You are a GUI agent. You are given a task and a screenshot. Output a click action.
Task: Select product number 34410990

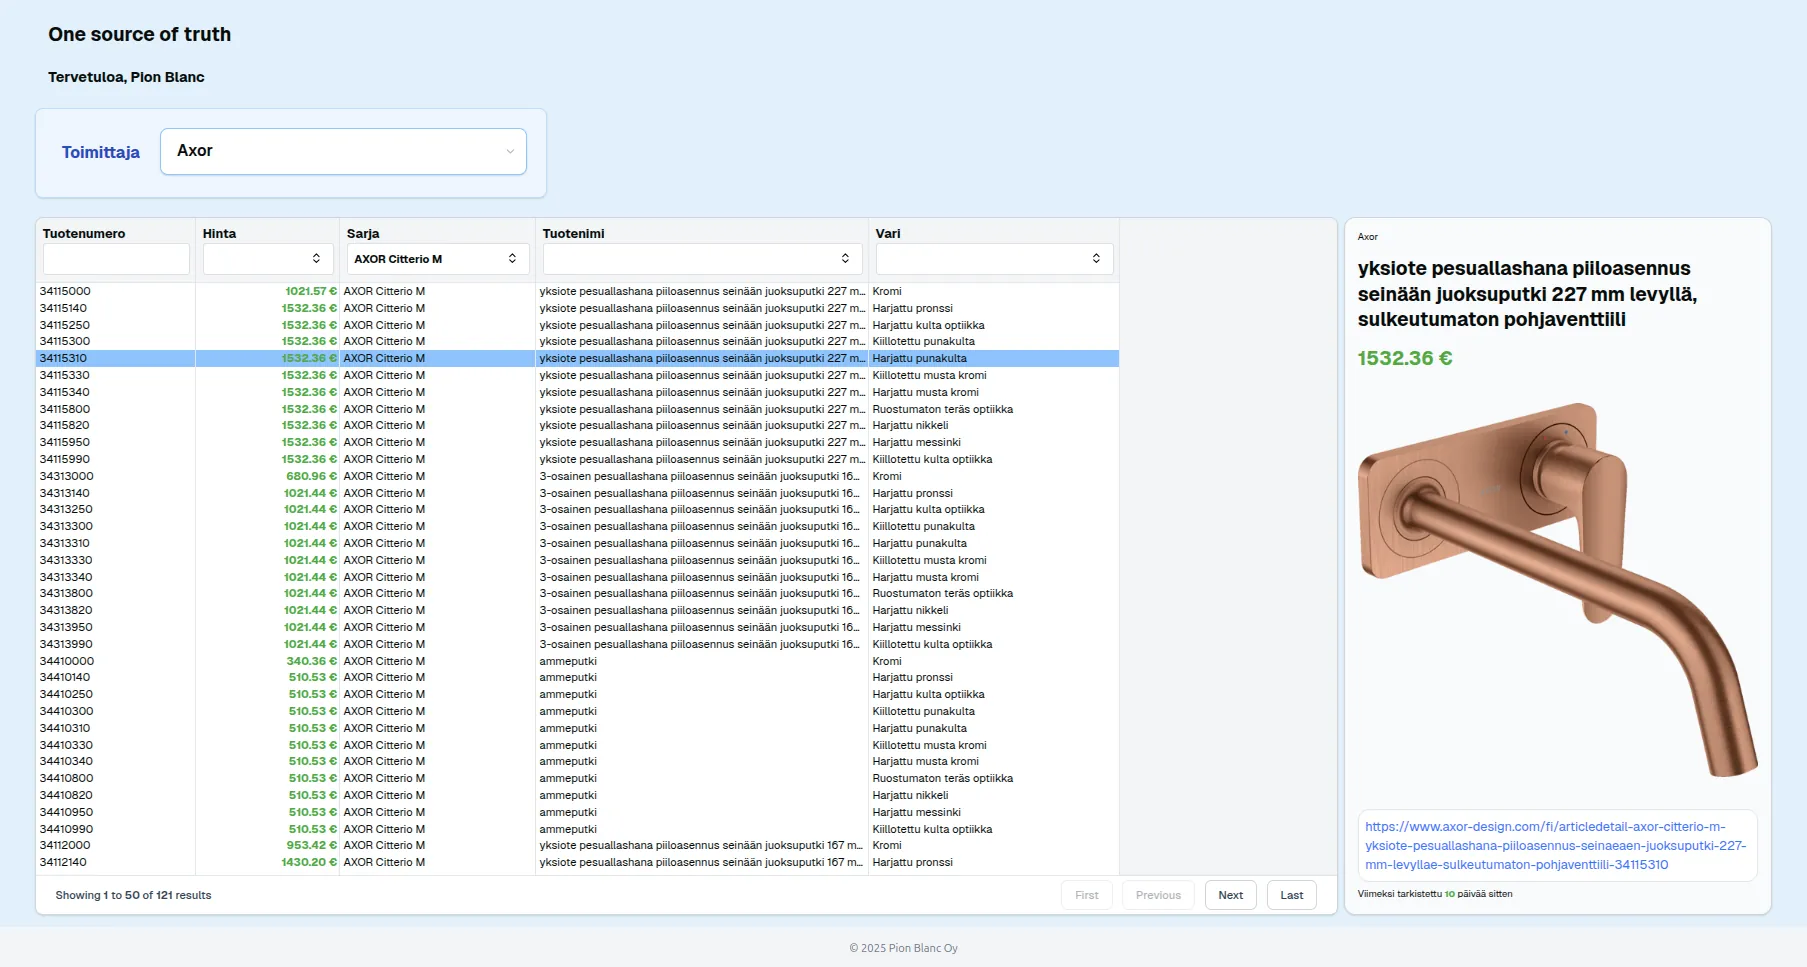[x=67, y=830]
